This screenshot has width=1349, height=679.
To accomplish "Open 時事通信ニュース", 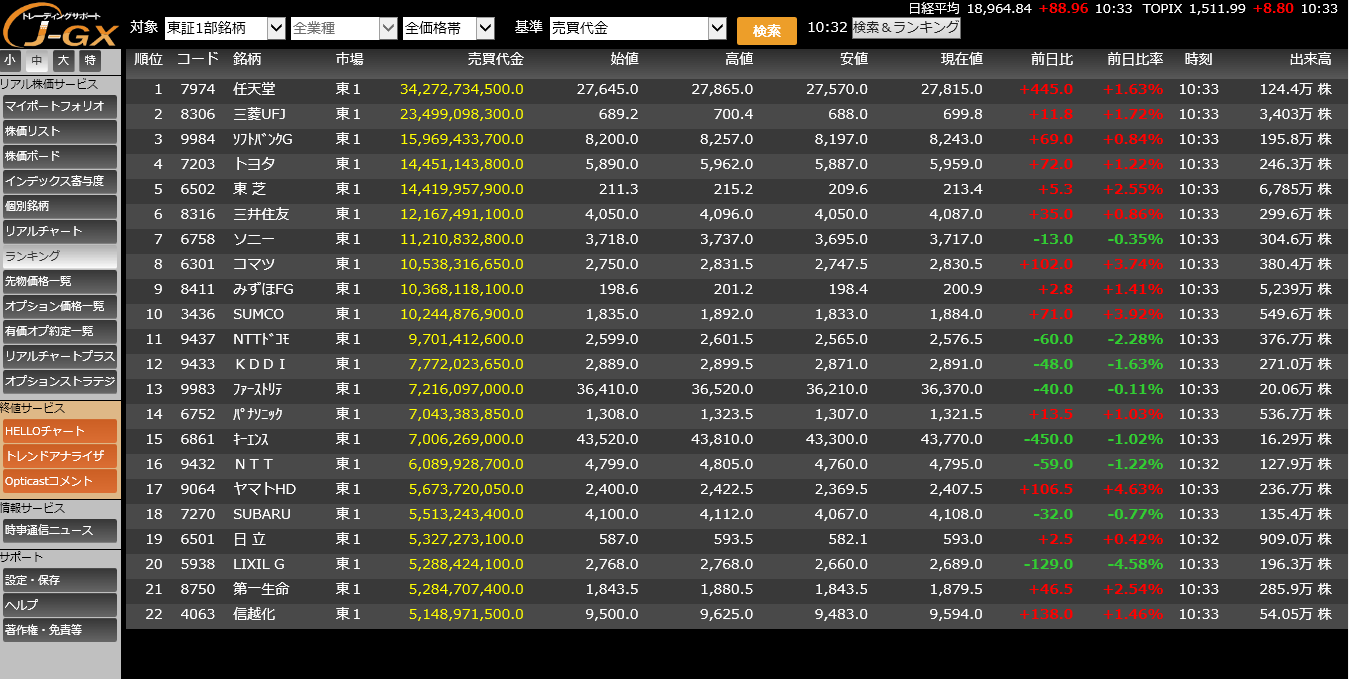I will tap(59, 530).
